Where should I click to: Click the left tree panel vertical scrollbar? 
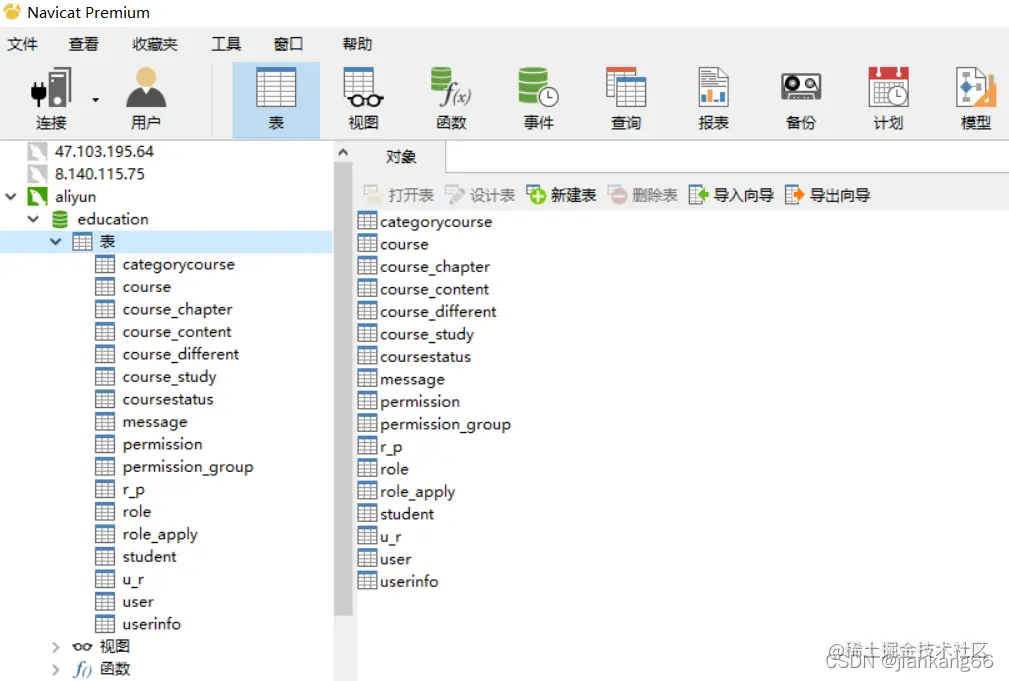pyautogui.click(x=343, y=389)
